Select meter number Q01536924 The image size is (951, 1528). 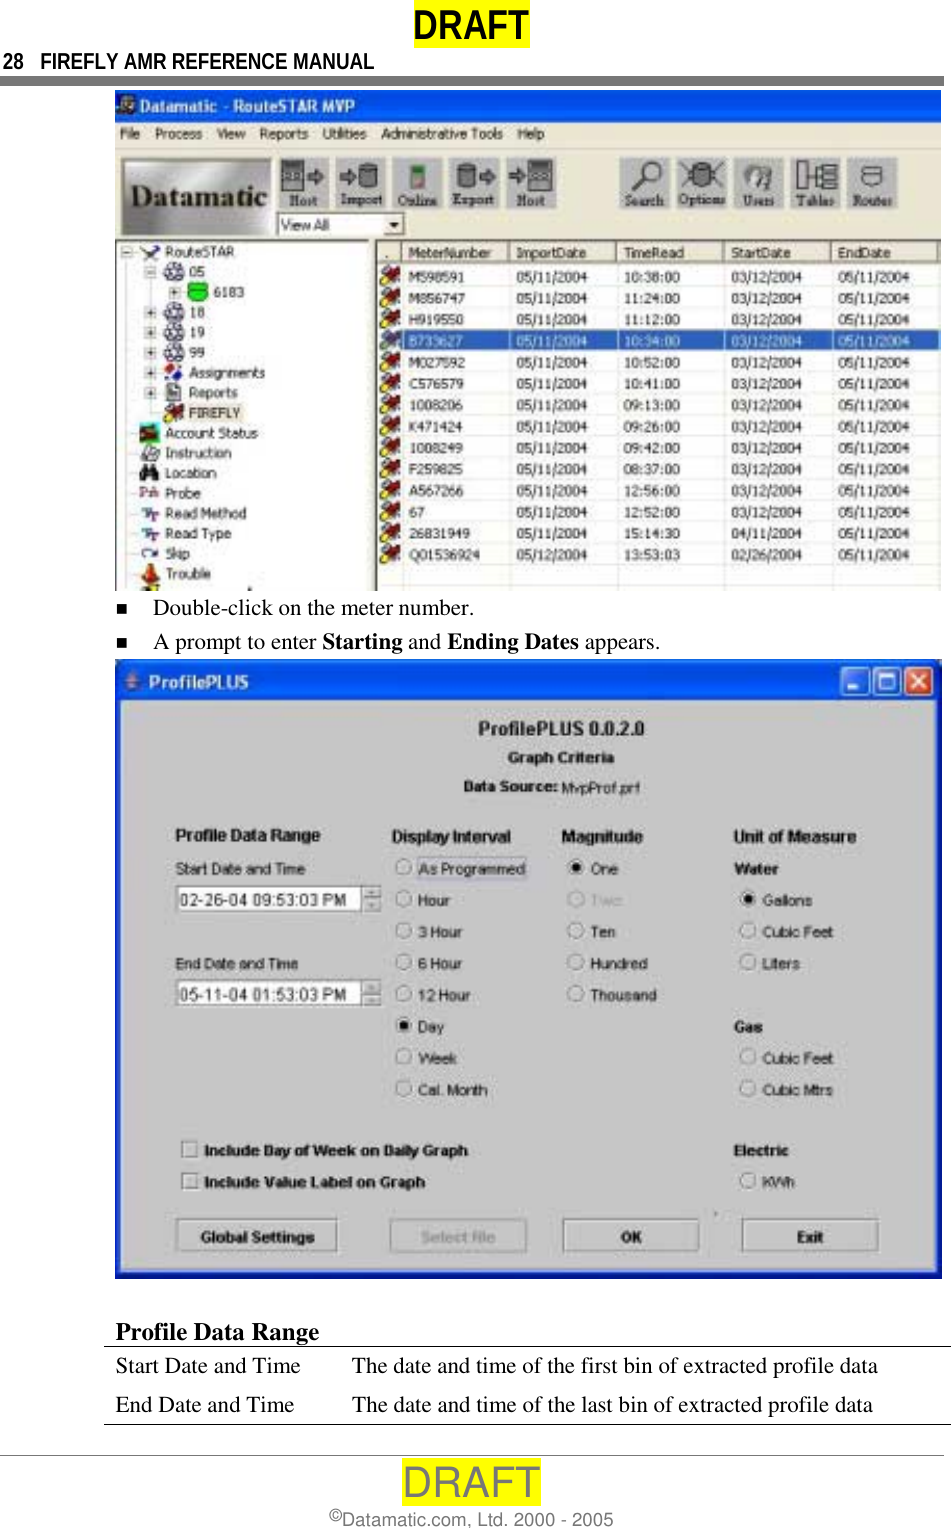coord(444,554)
